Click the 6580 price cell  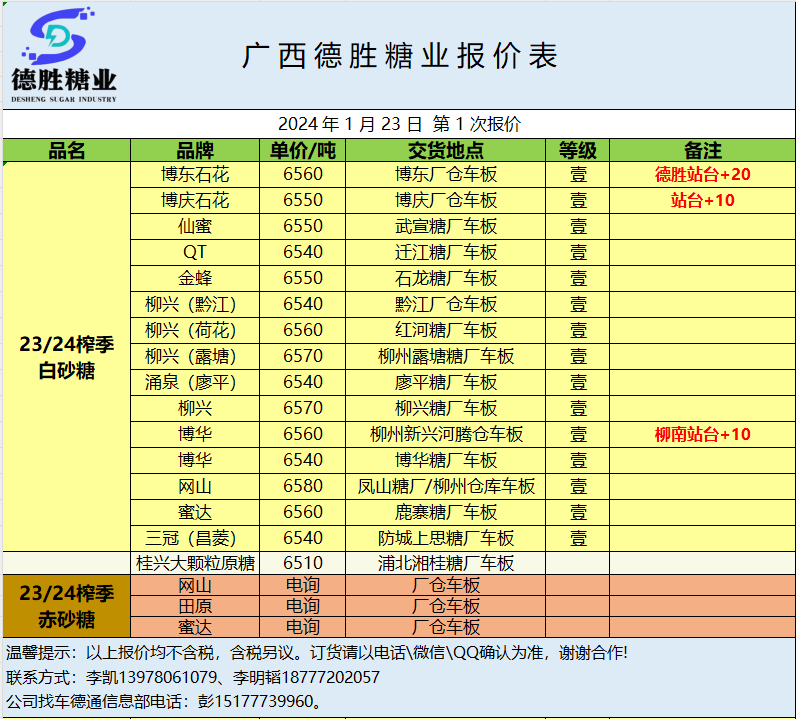(303, 486)
